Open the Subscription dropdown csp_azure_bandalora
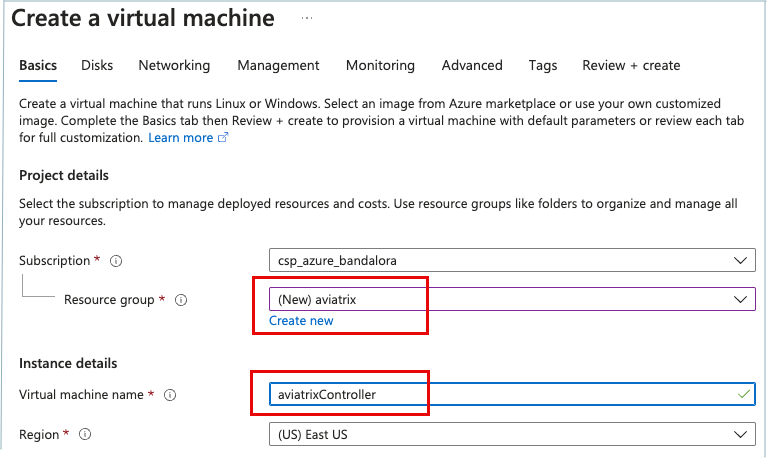The image size is (767, 460). (x=512, y=260)
